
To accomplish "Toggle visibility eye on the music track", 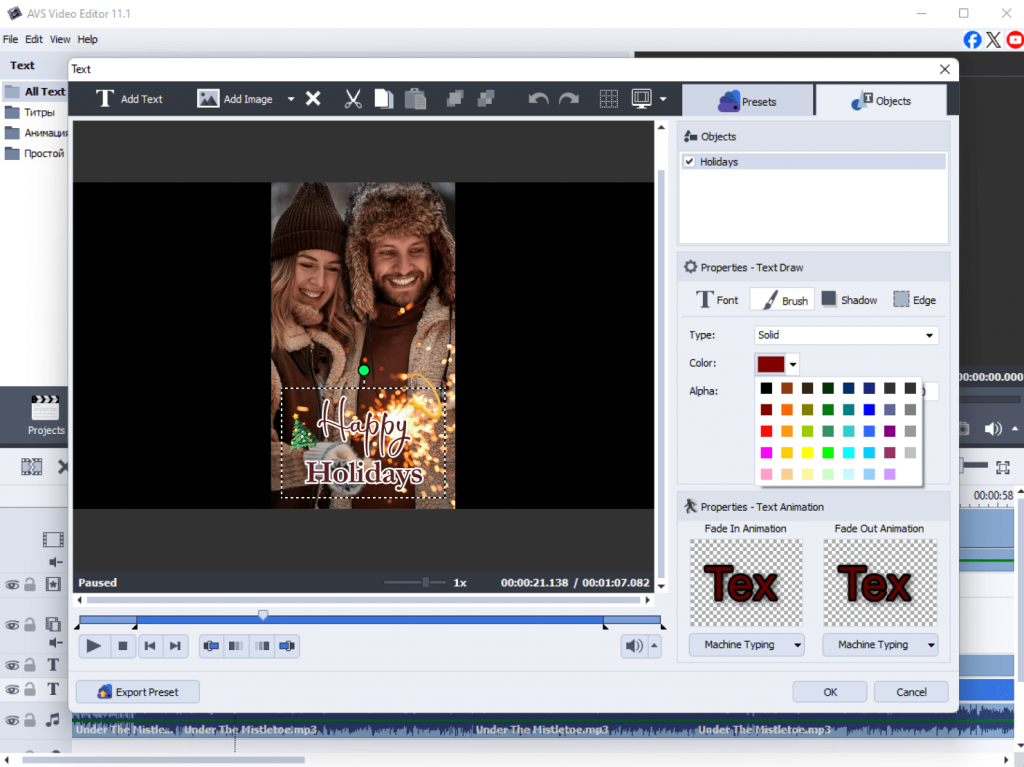I will coord(12,719).
